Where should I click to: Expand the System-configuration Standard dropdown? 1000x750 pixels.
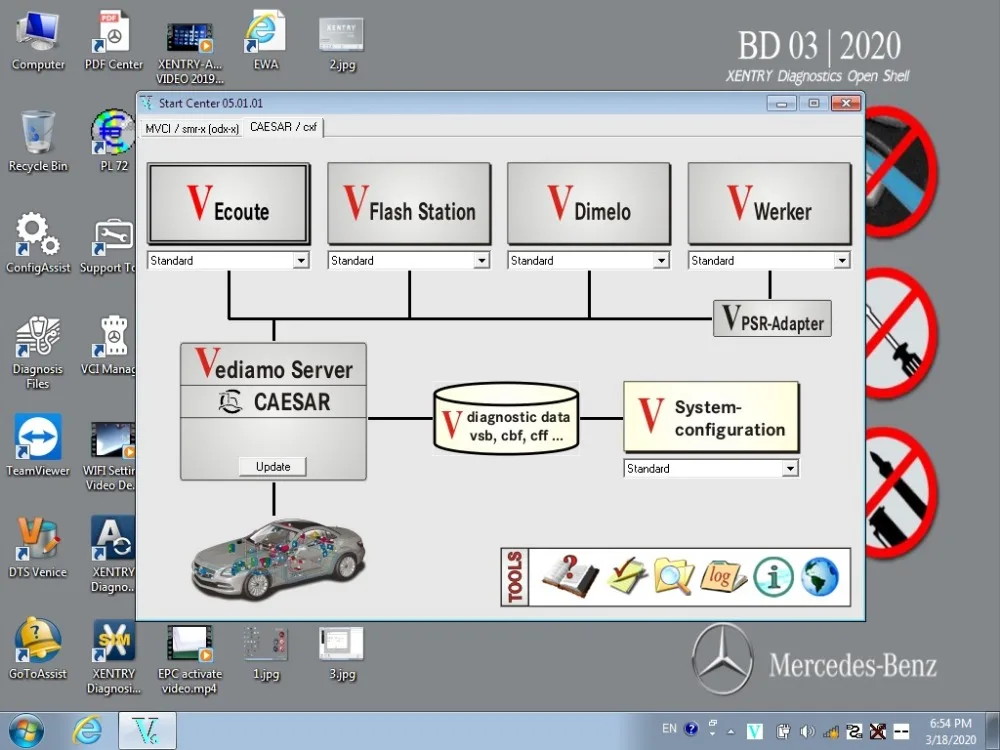pyautogui.click(x=790, y=469)
